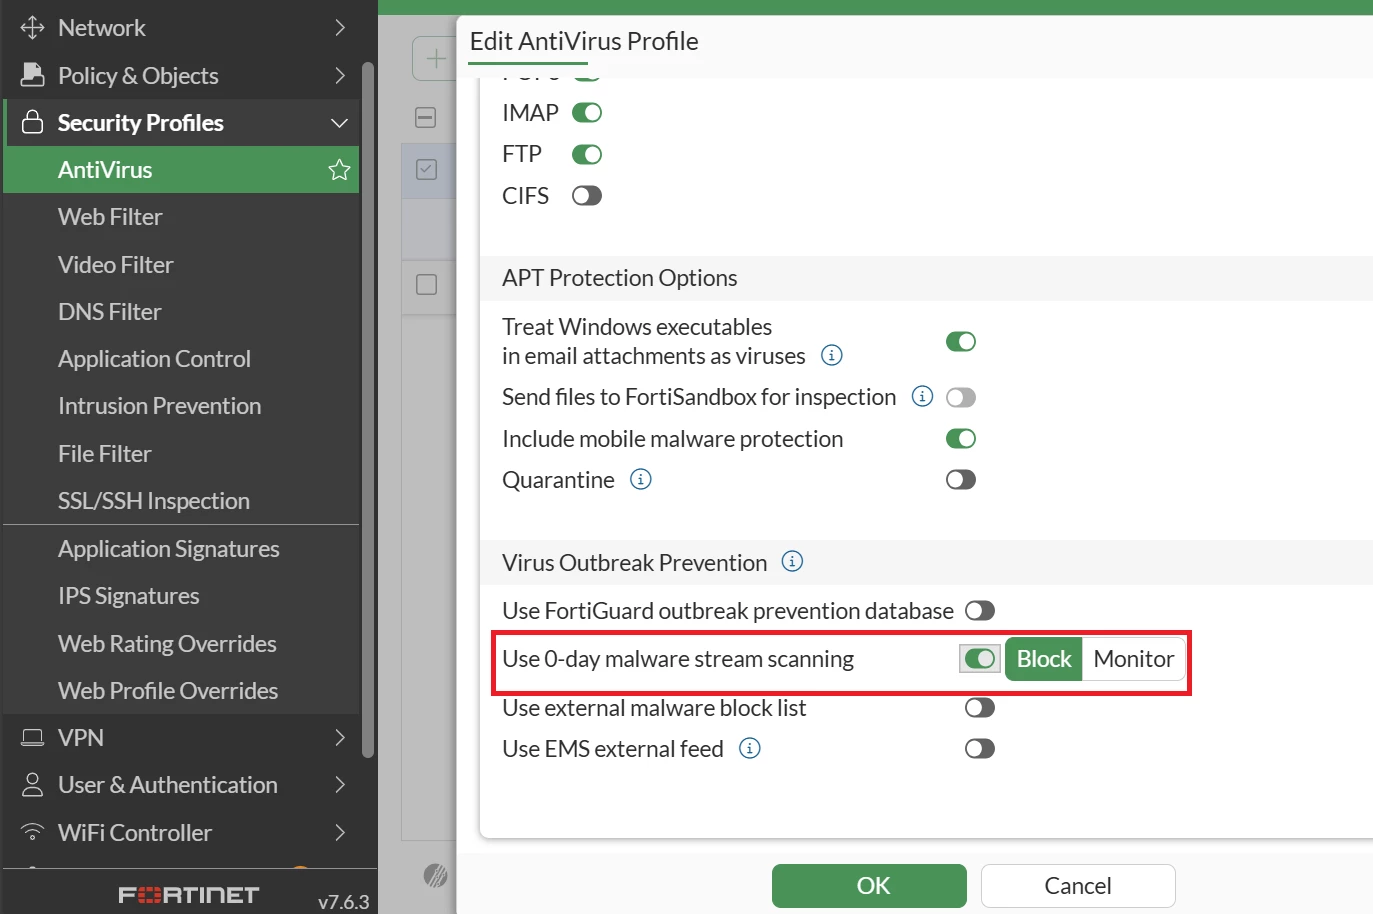
Task: Click the plus icon behind the dialog
Action: pyautogui.click(x=436, y=59)
